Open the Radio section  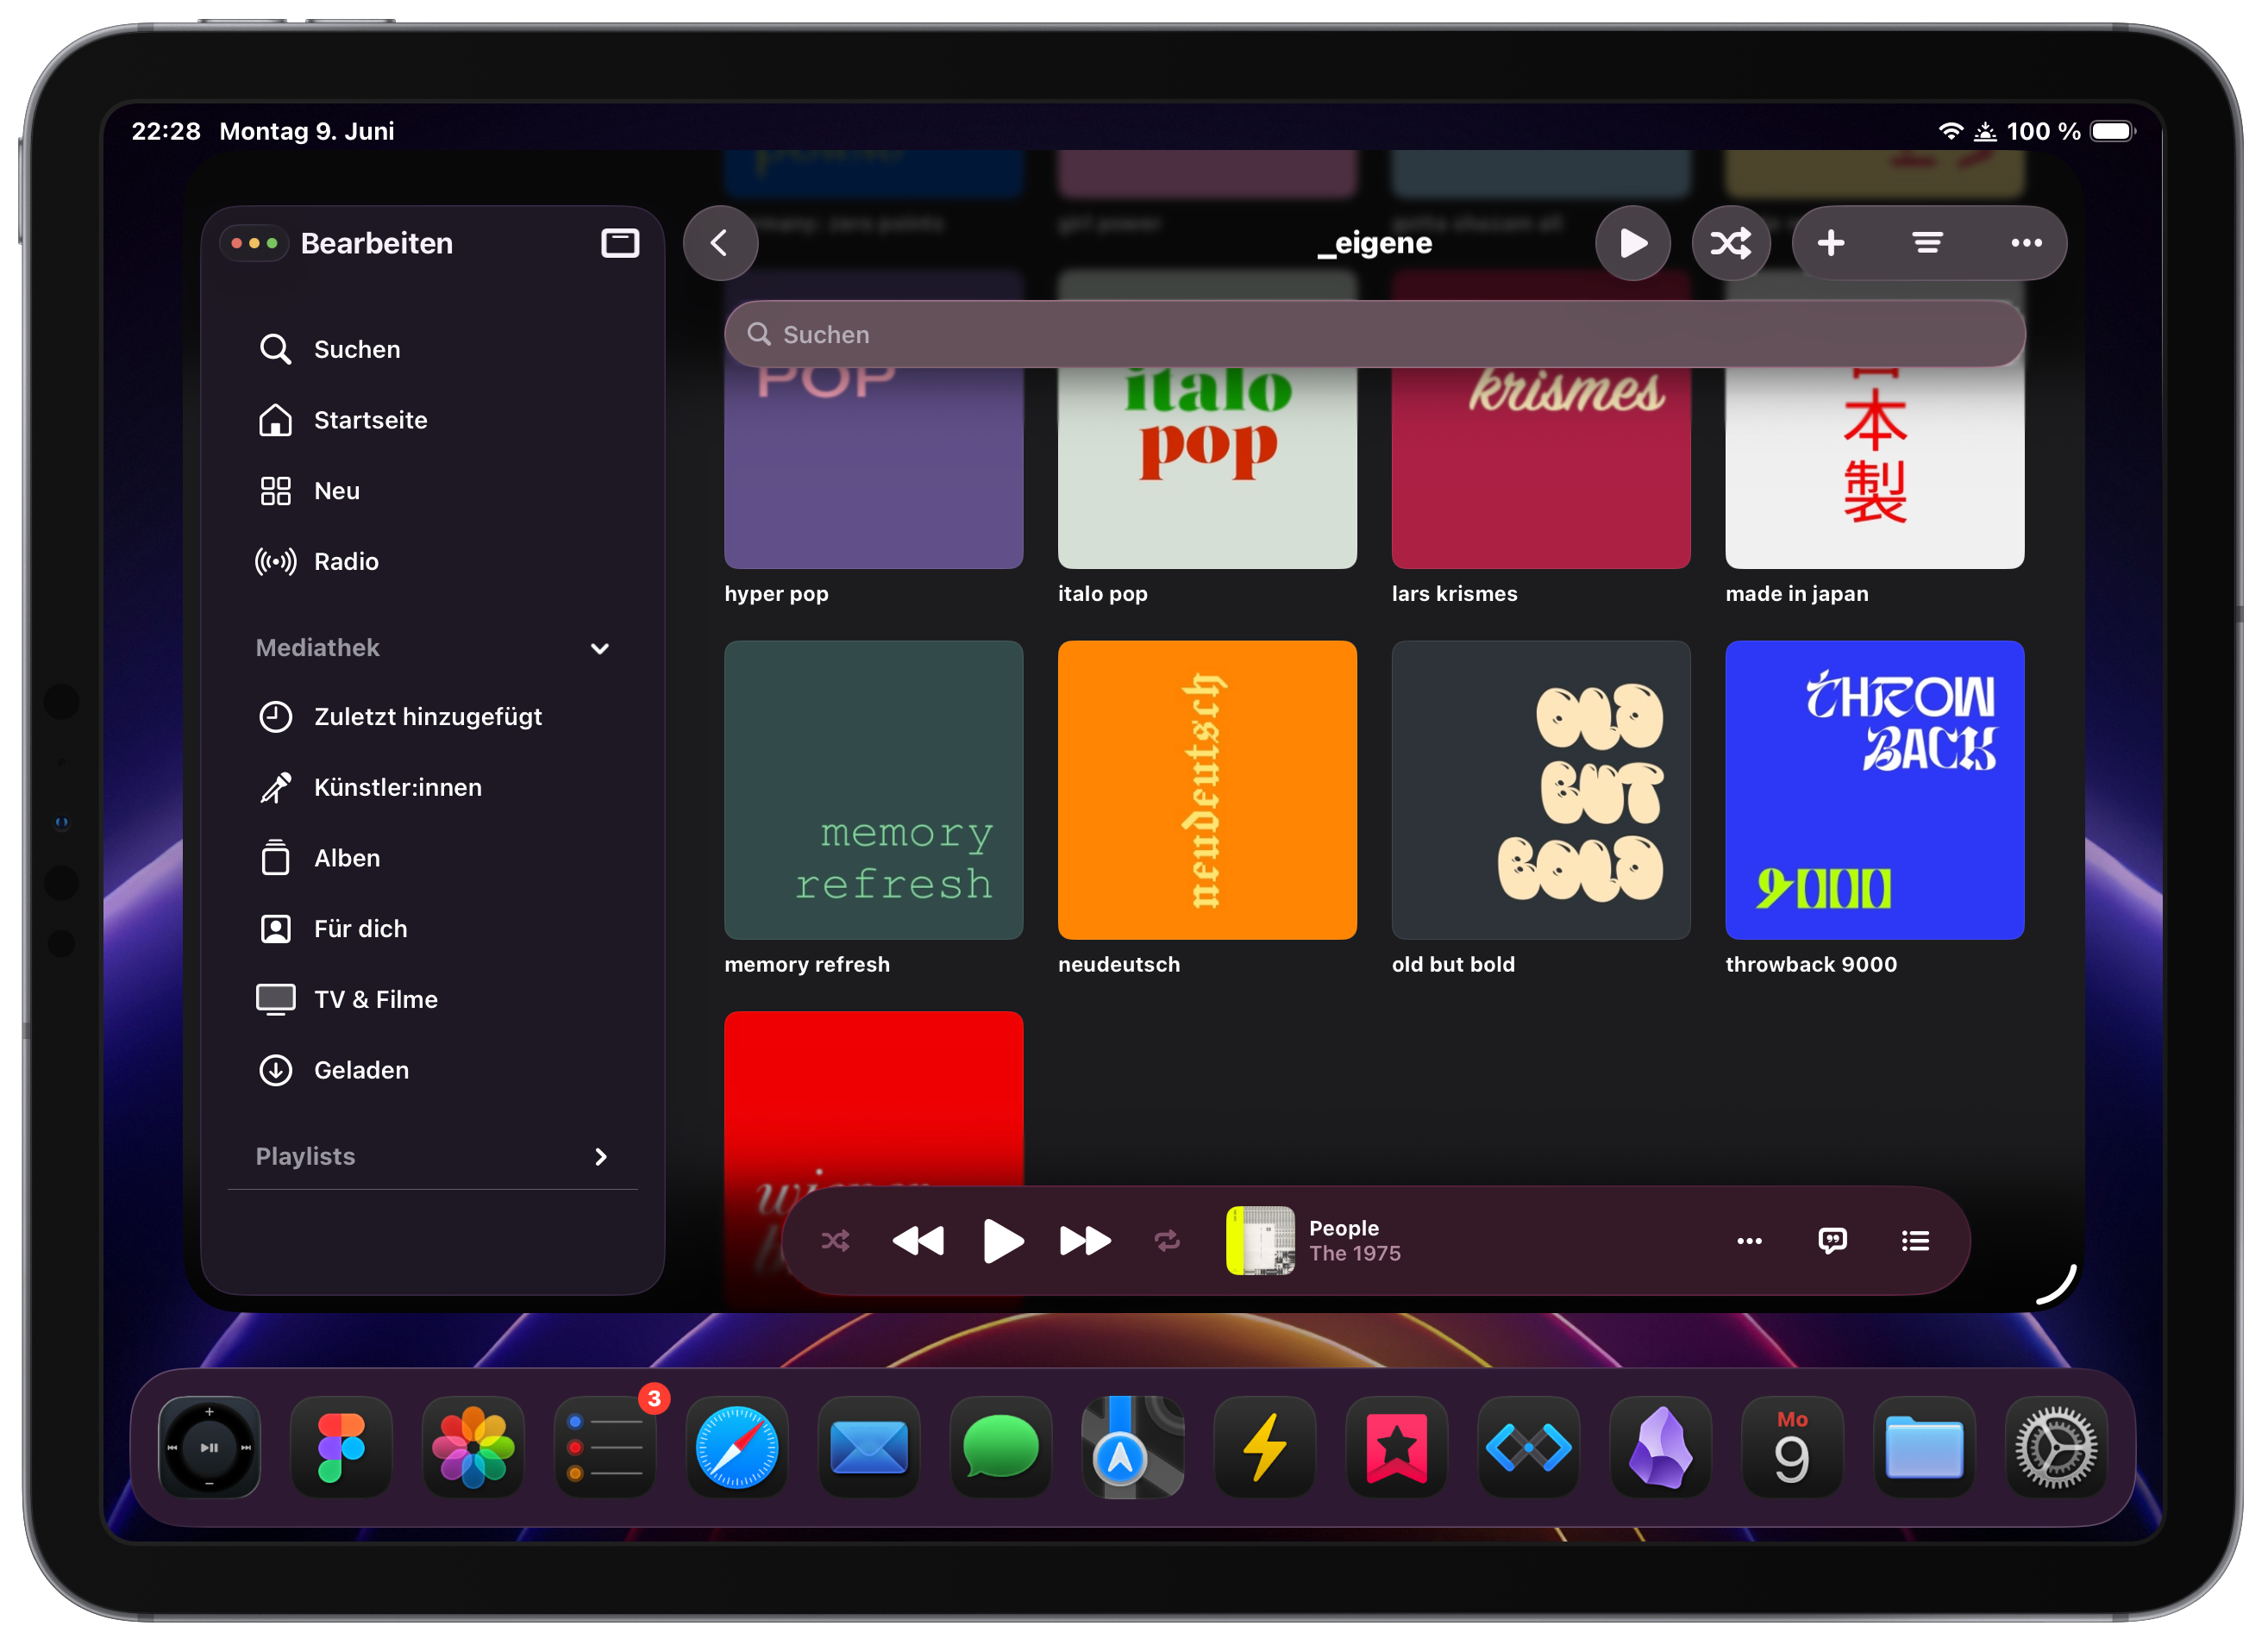click(x=432, y=561)
